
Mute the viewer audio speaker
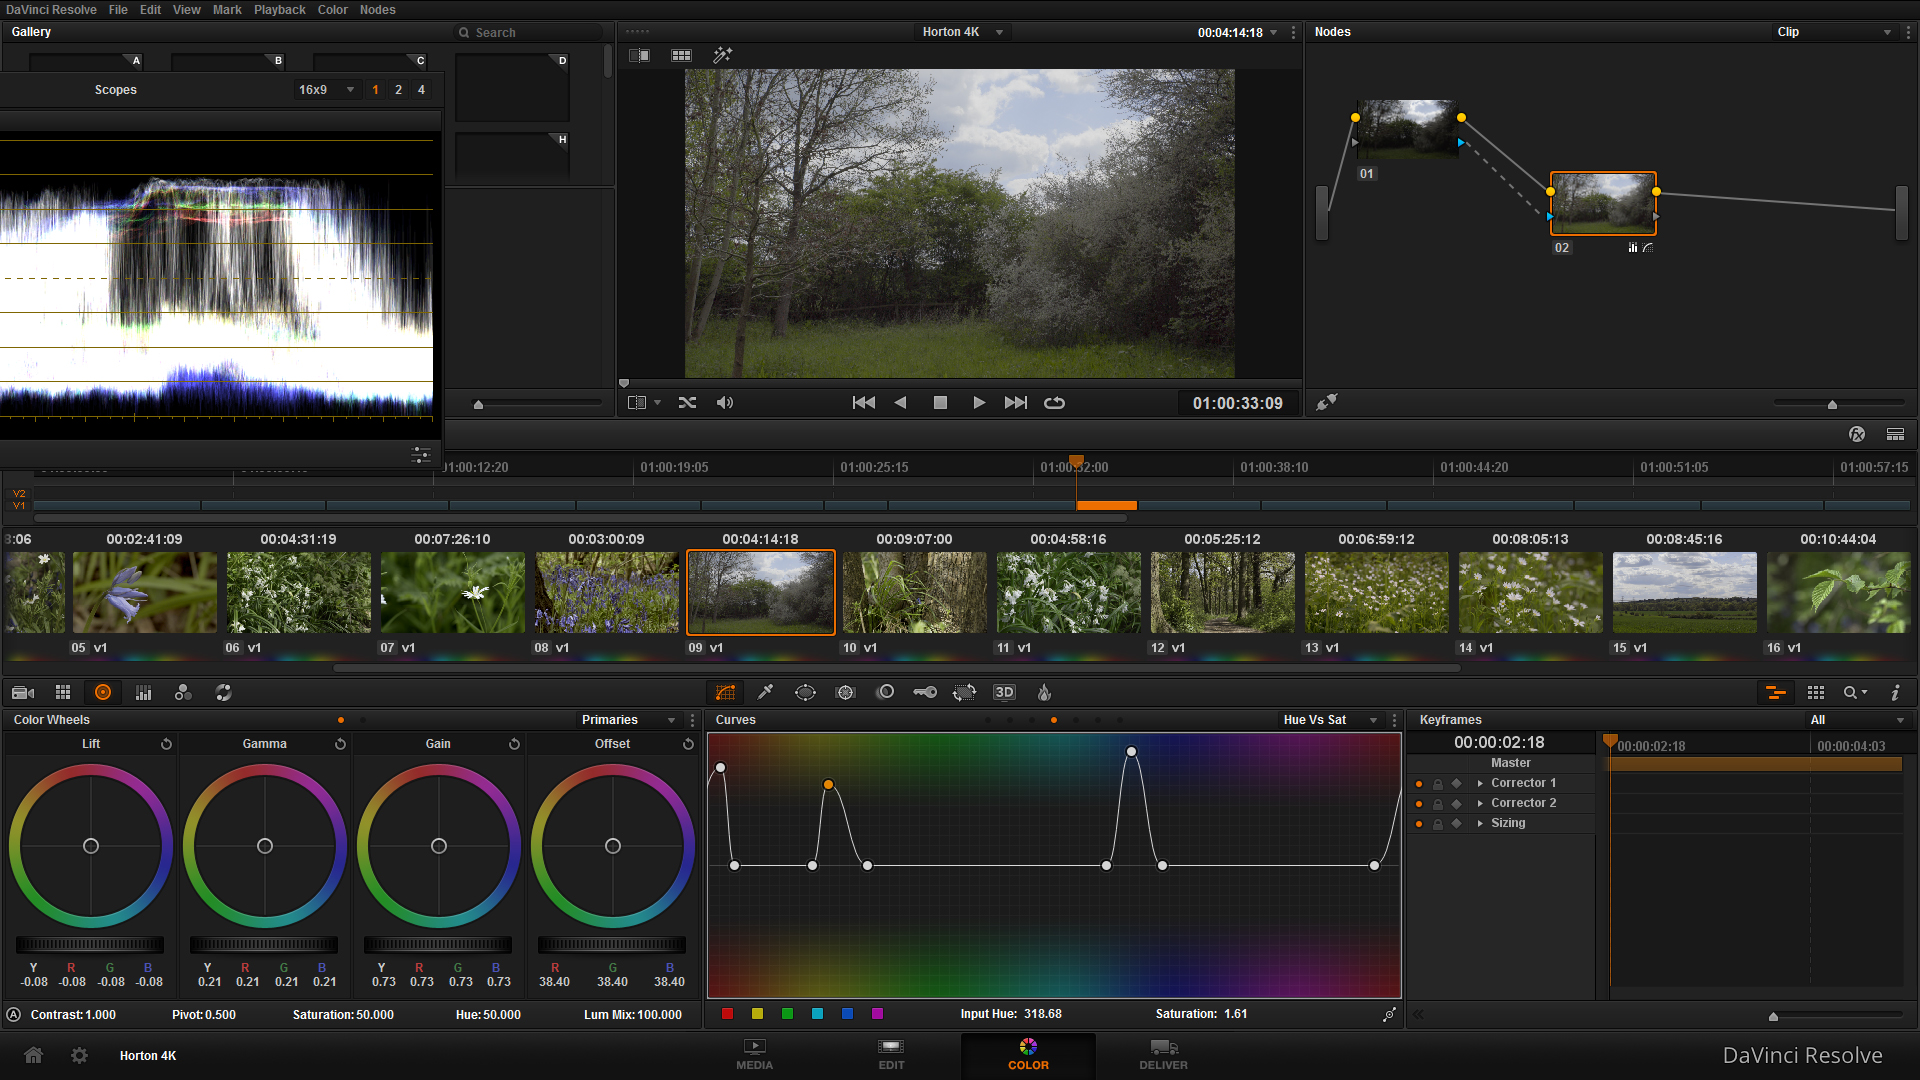click(725, 403)
